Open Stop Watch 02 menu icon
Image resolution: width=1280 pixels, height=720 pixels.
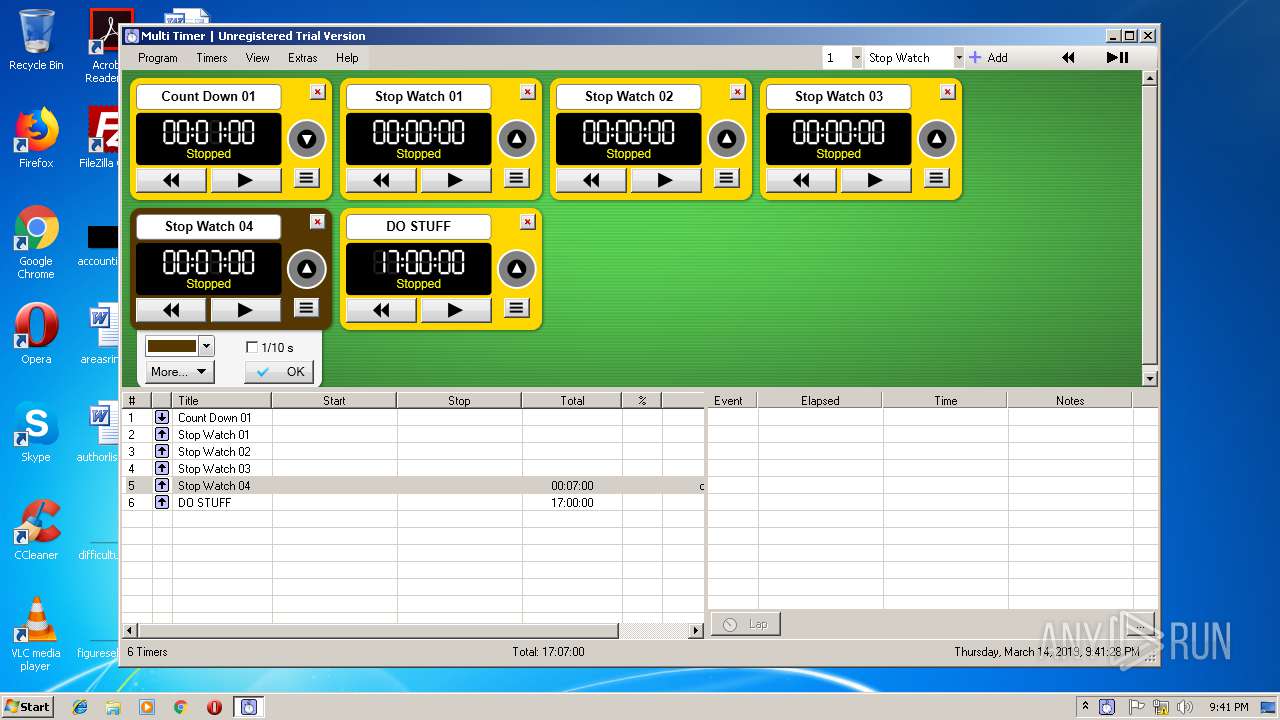727,178
